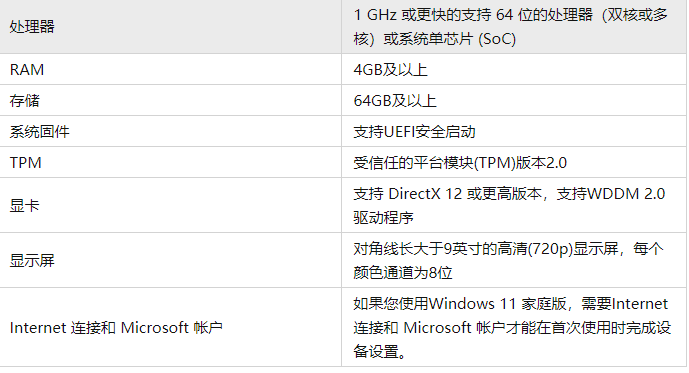This screenshot has width=689, height=373.
Task: Click the 64GB及以上 storage value
Action: (x=395, y=101)
